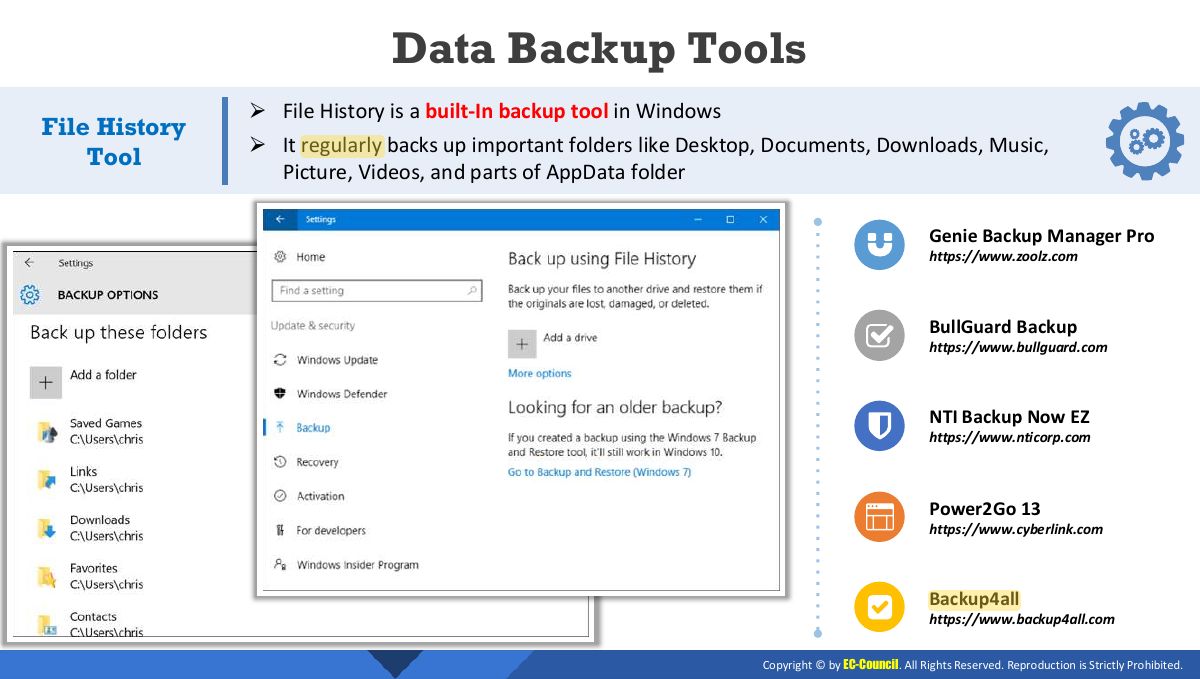Click the highlighted word regularly
The width and height of the screenshot is (1200, 679).
(x=342, y=145)
